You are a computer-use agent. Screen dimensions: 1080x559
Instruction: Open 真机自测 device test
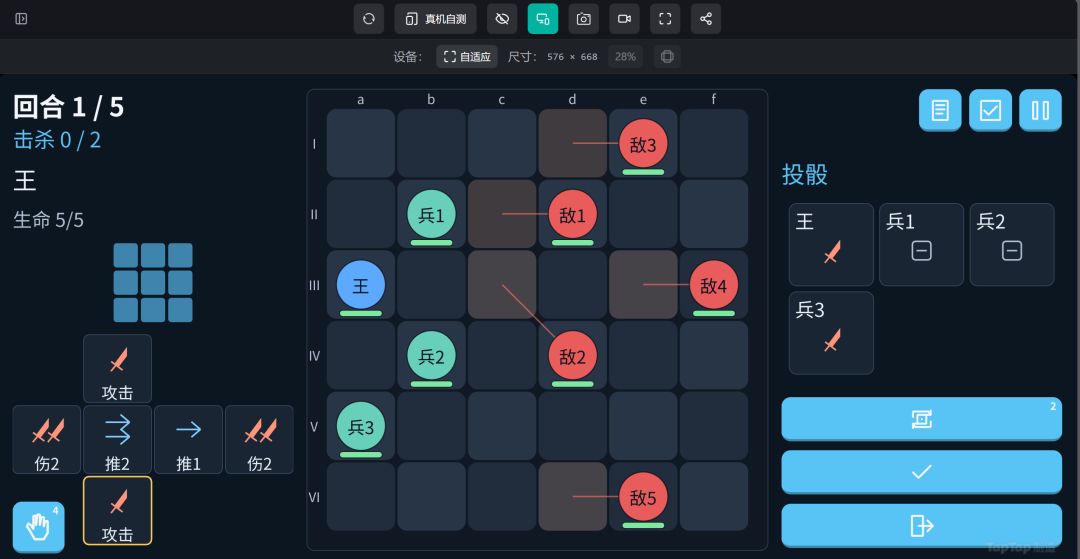[x=435, y=19]
